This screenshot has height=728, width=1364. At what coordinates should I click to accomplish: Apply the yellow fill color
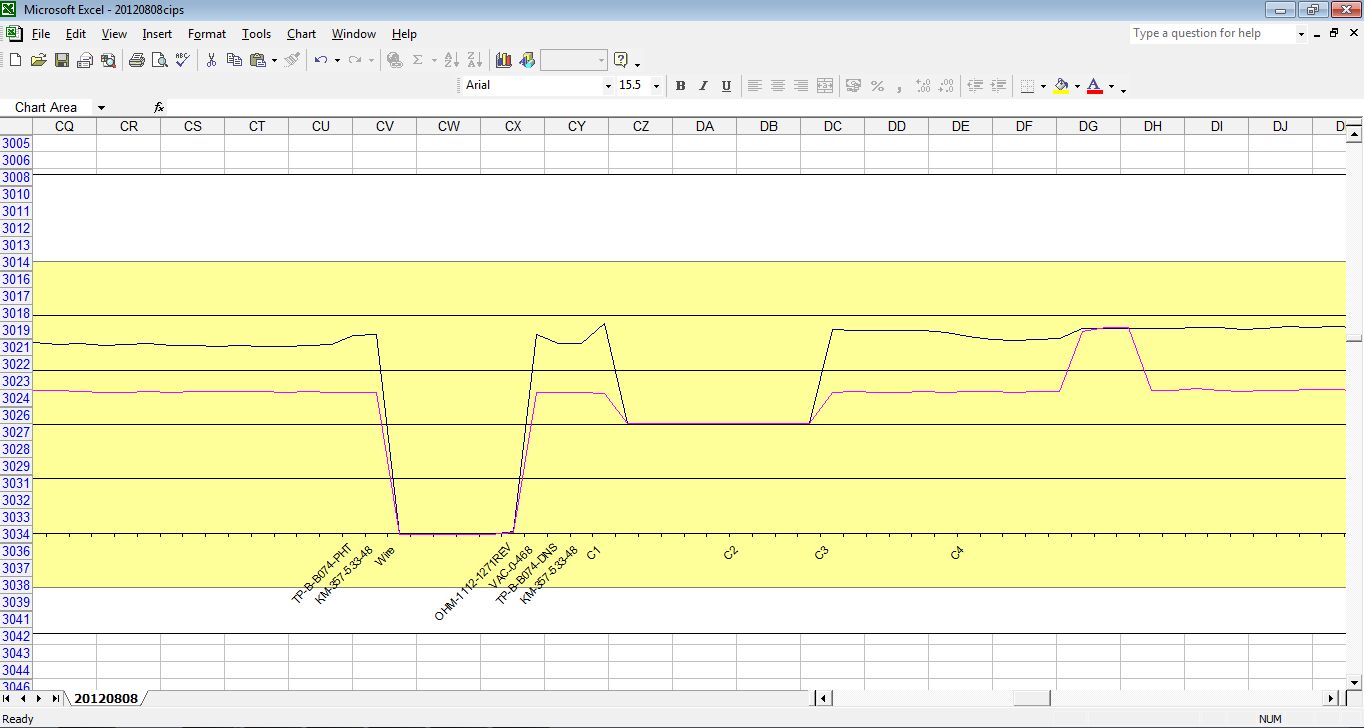click(x=1061, y=86)
